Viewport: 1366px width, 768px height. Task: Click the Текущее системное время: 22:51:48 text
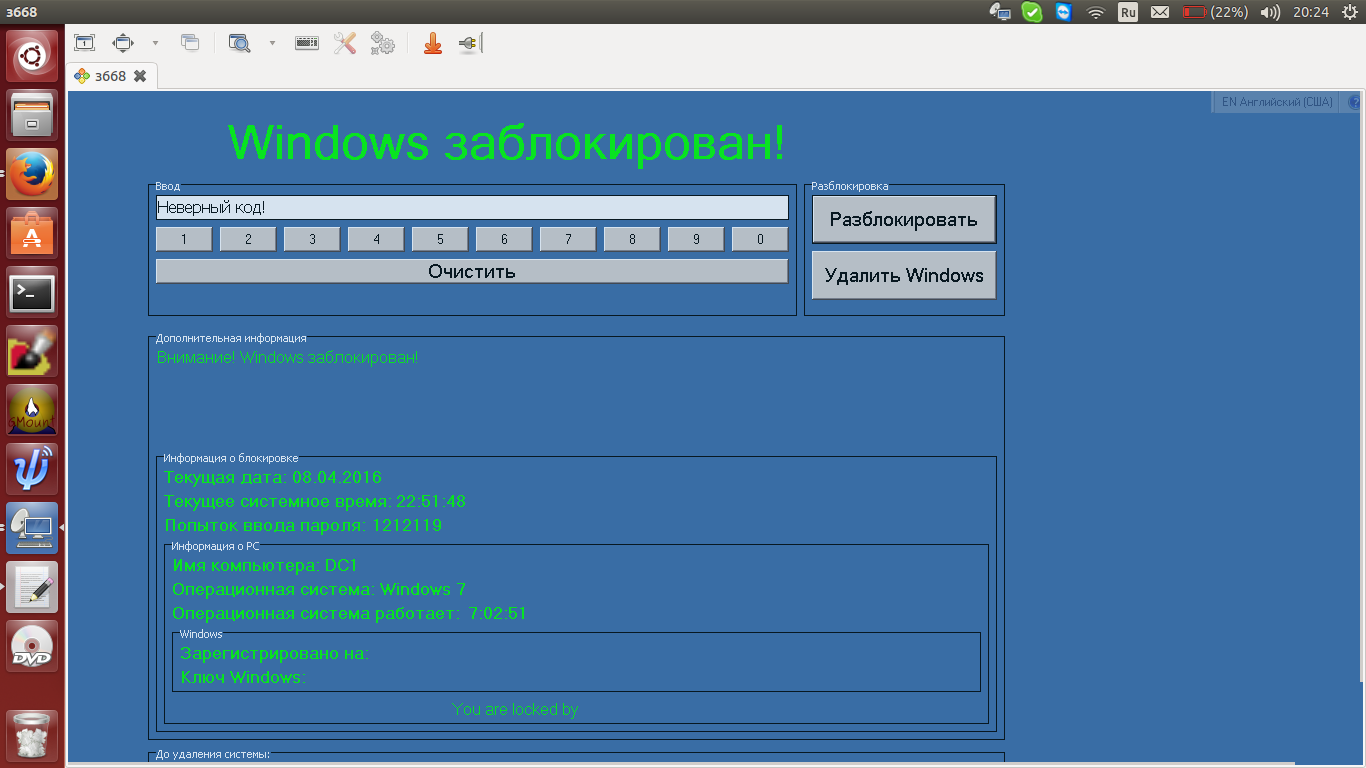tap(315, 501)
